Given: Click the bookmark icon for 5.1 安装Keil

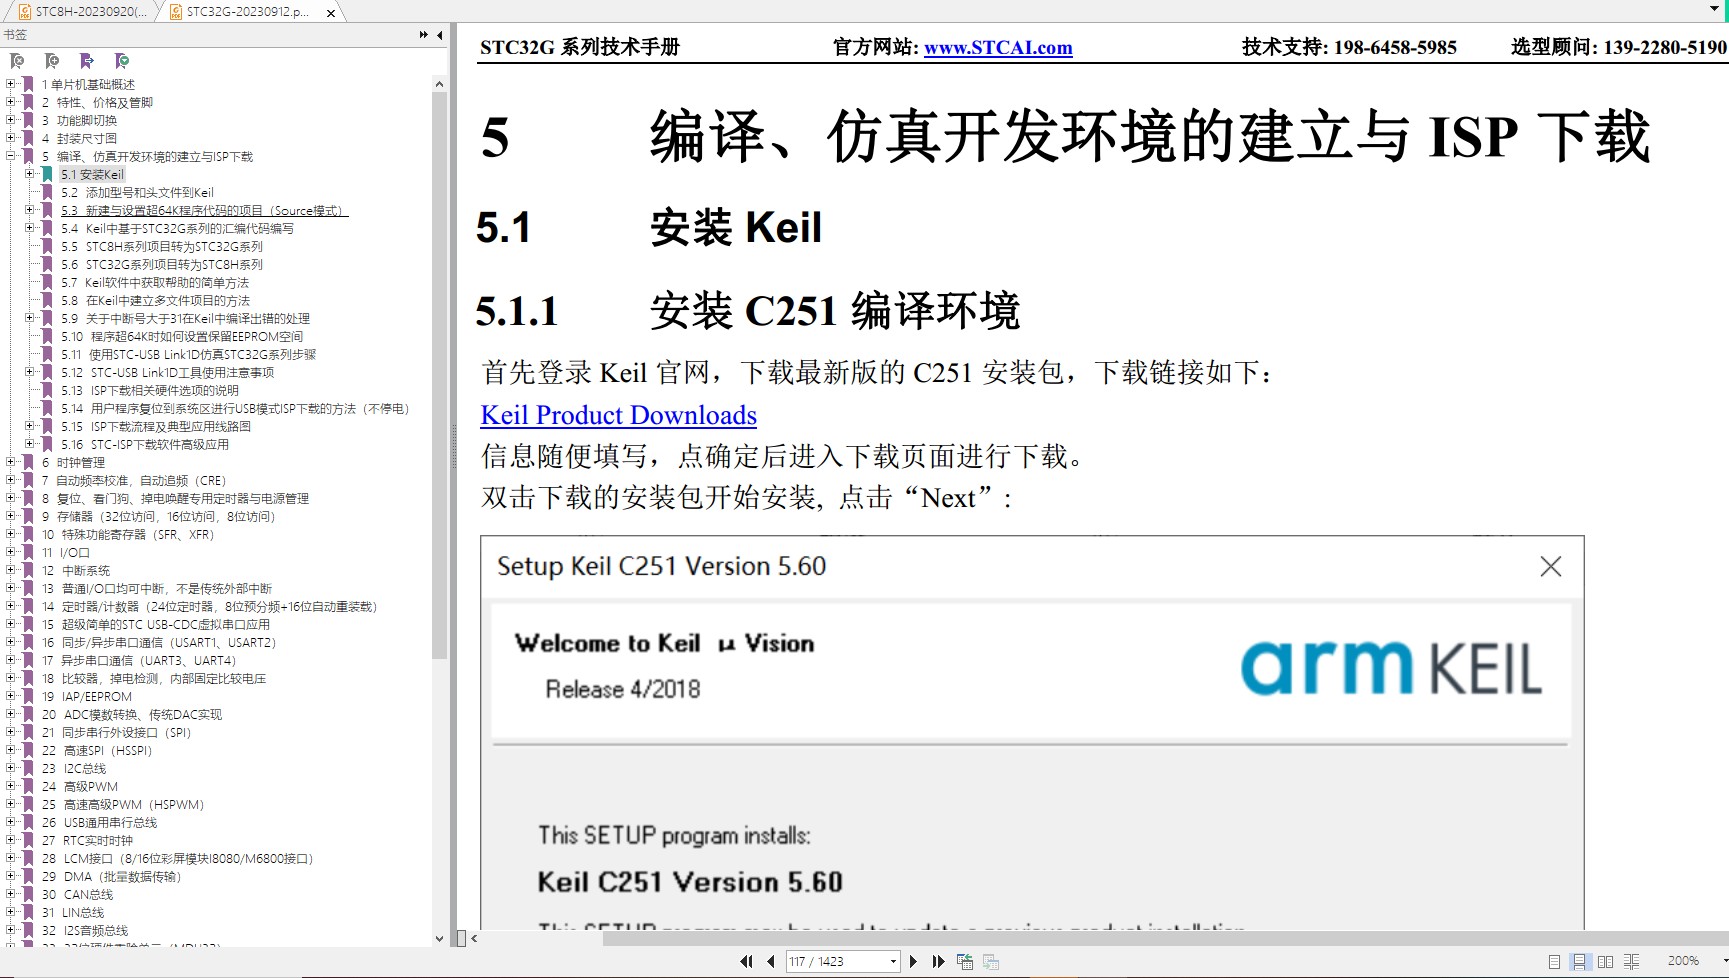Looking at the screenshot, I should coord(46,174).
